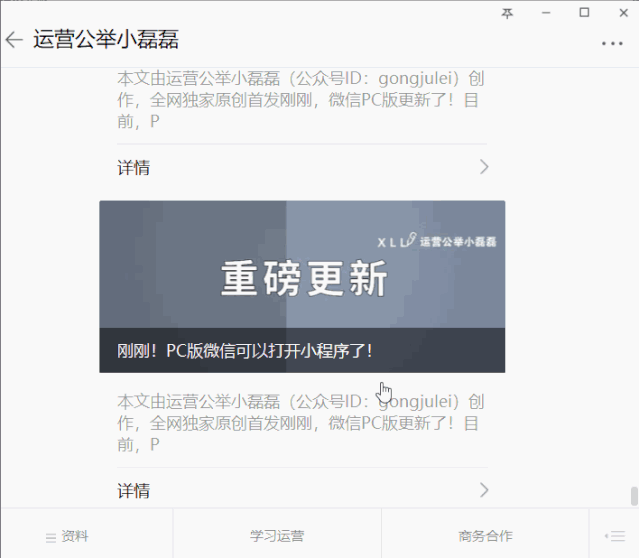Click the account title 运营公举小磊磊
This screenshot has height=558, width=639.
pyautogui.click(x=106, y=40)
